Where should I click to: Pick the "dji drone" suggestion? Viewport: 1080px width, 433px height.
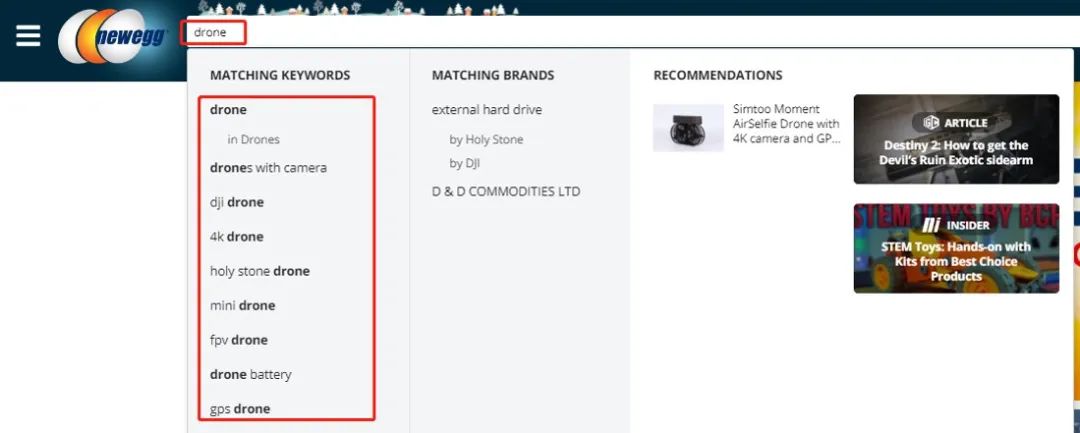click(237, 202)
